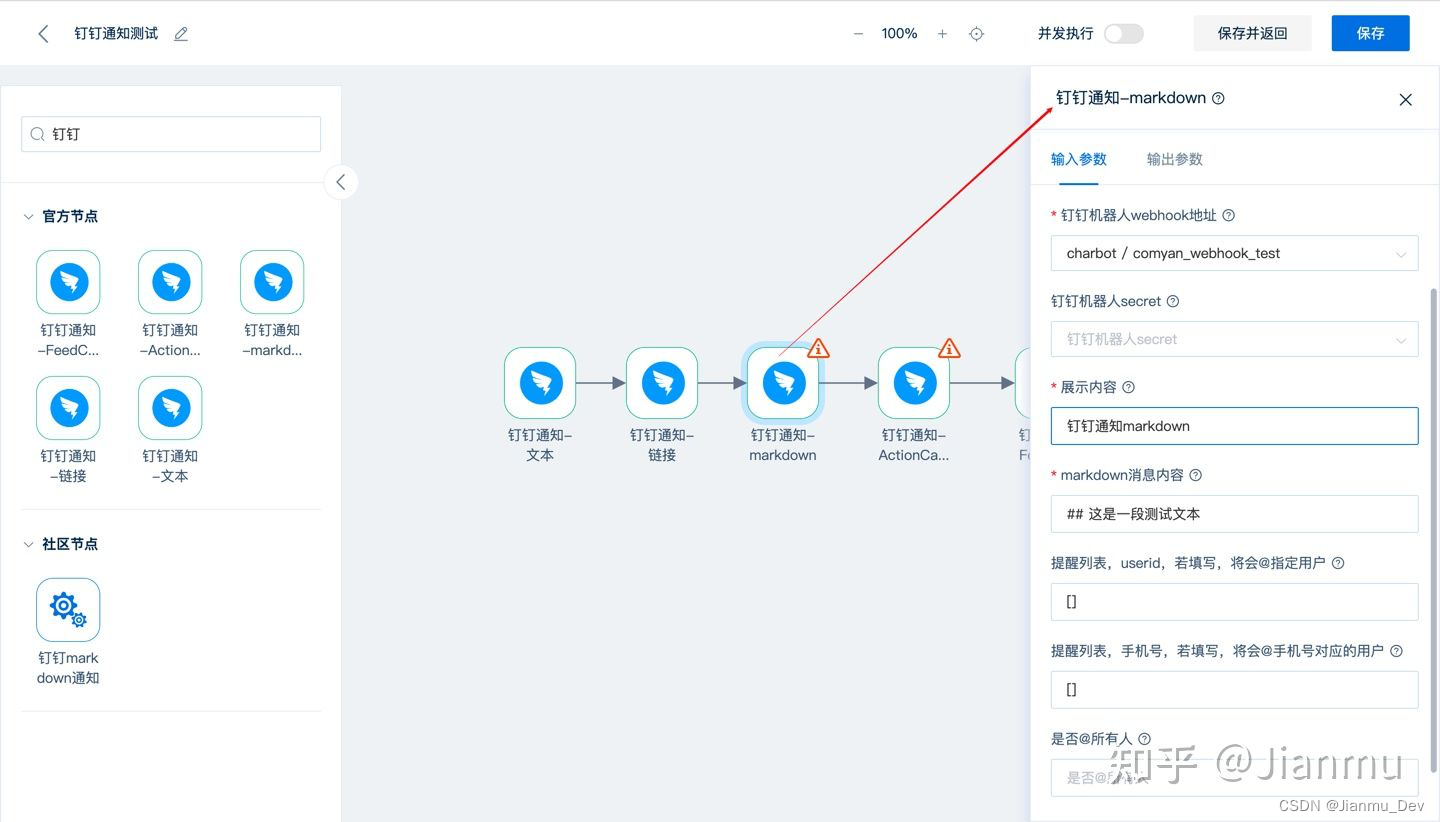This screenshot has width=1440, height=822.
Task: Show help for 钉钉机器人secret
Action: pos(1173,301)
